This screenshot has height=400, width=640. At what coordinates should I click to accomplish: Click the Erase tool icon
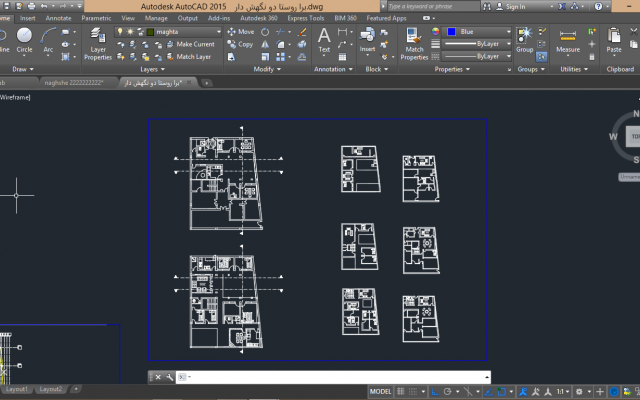pos(302,32)
